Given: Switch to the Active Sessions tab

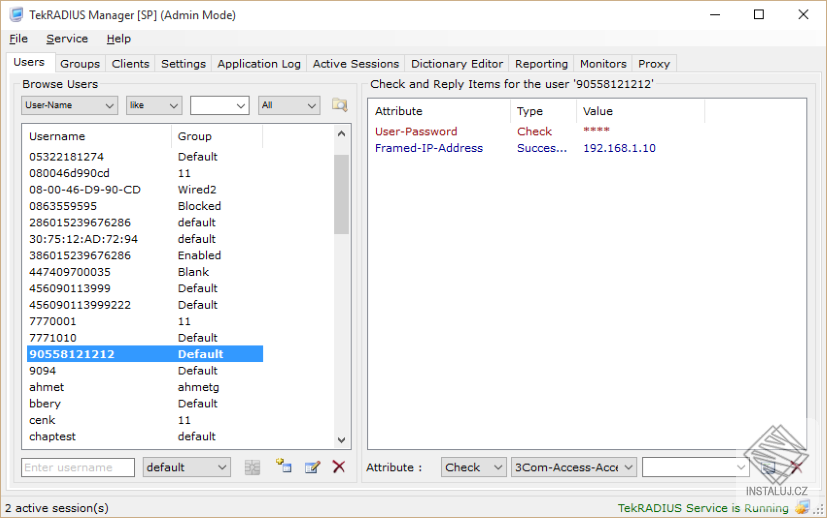Looking at the screenshot, I should click(355, 64).
